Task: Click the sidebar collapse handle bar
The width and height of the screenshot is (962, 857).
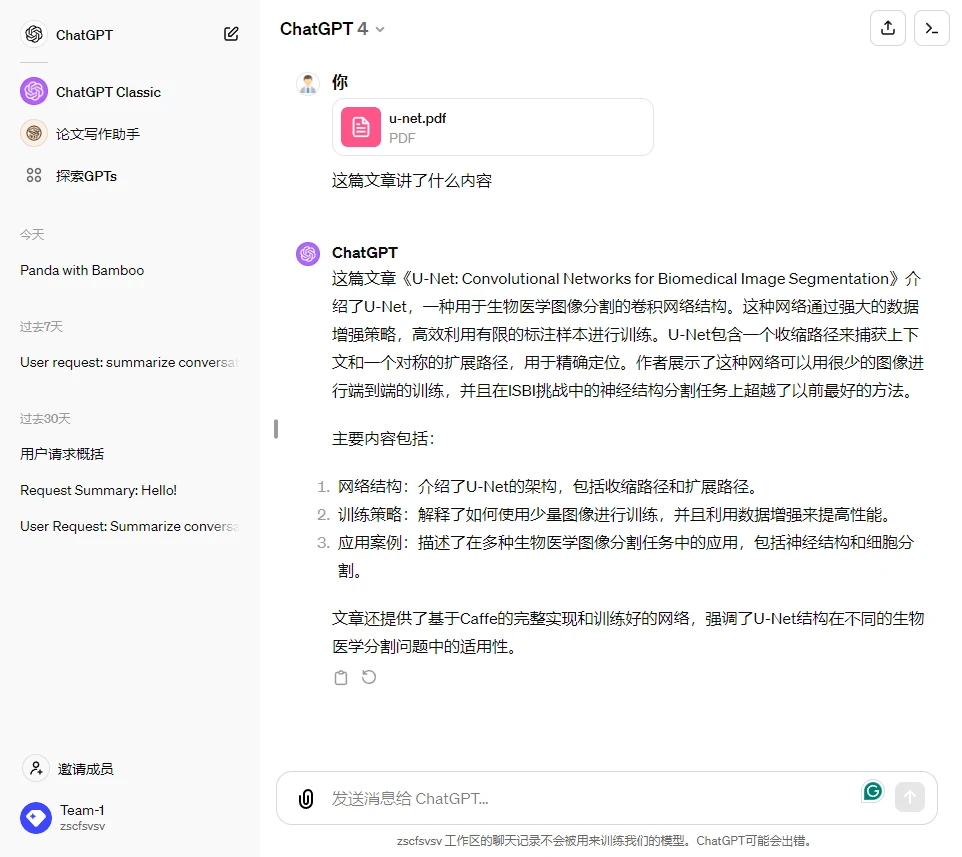Action: (276, 429)
